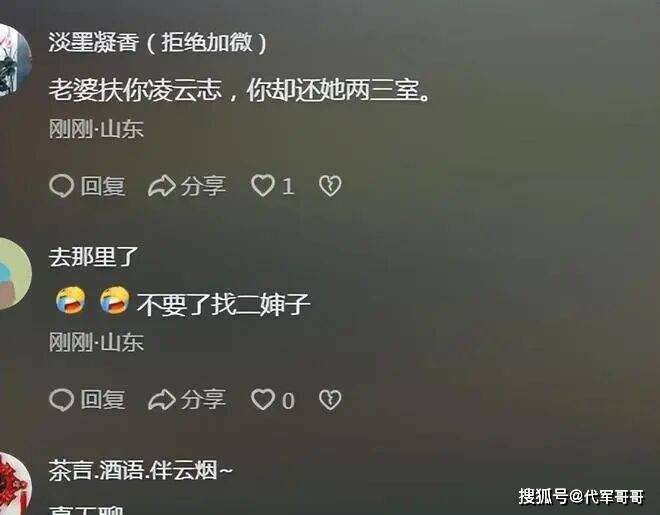The height and width of the screenshot is (515, 660).
Task: Click the 搜狐号@代军哥哥 watermark
Action: 581,496
